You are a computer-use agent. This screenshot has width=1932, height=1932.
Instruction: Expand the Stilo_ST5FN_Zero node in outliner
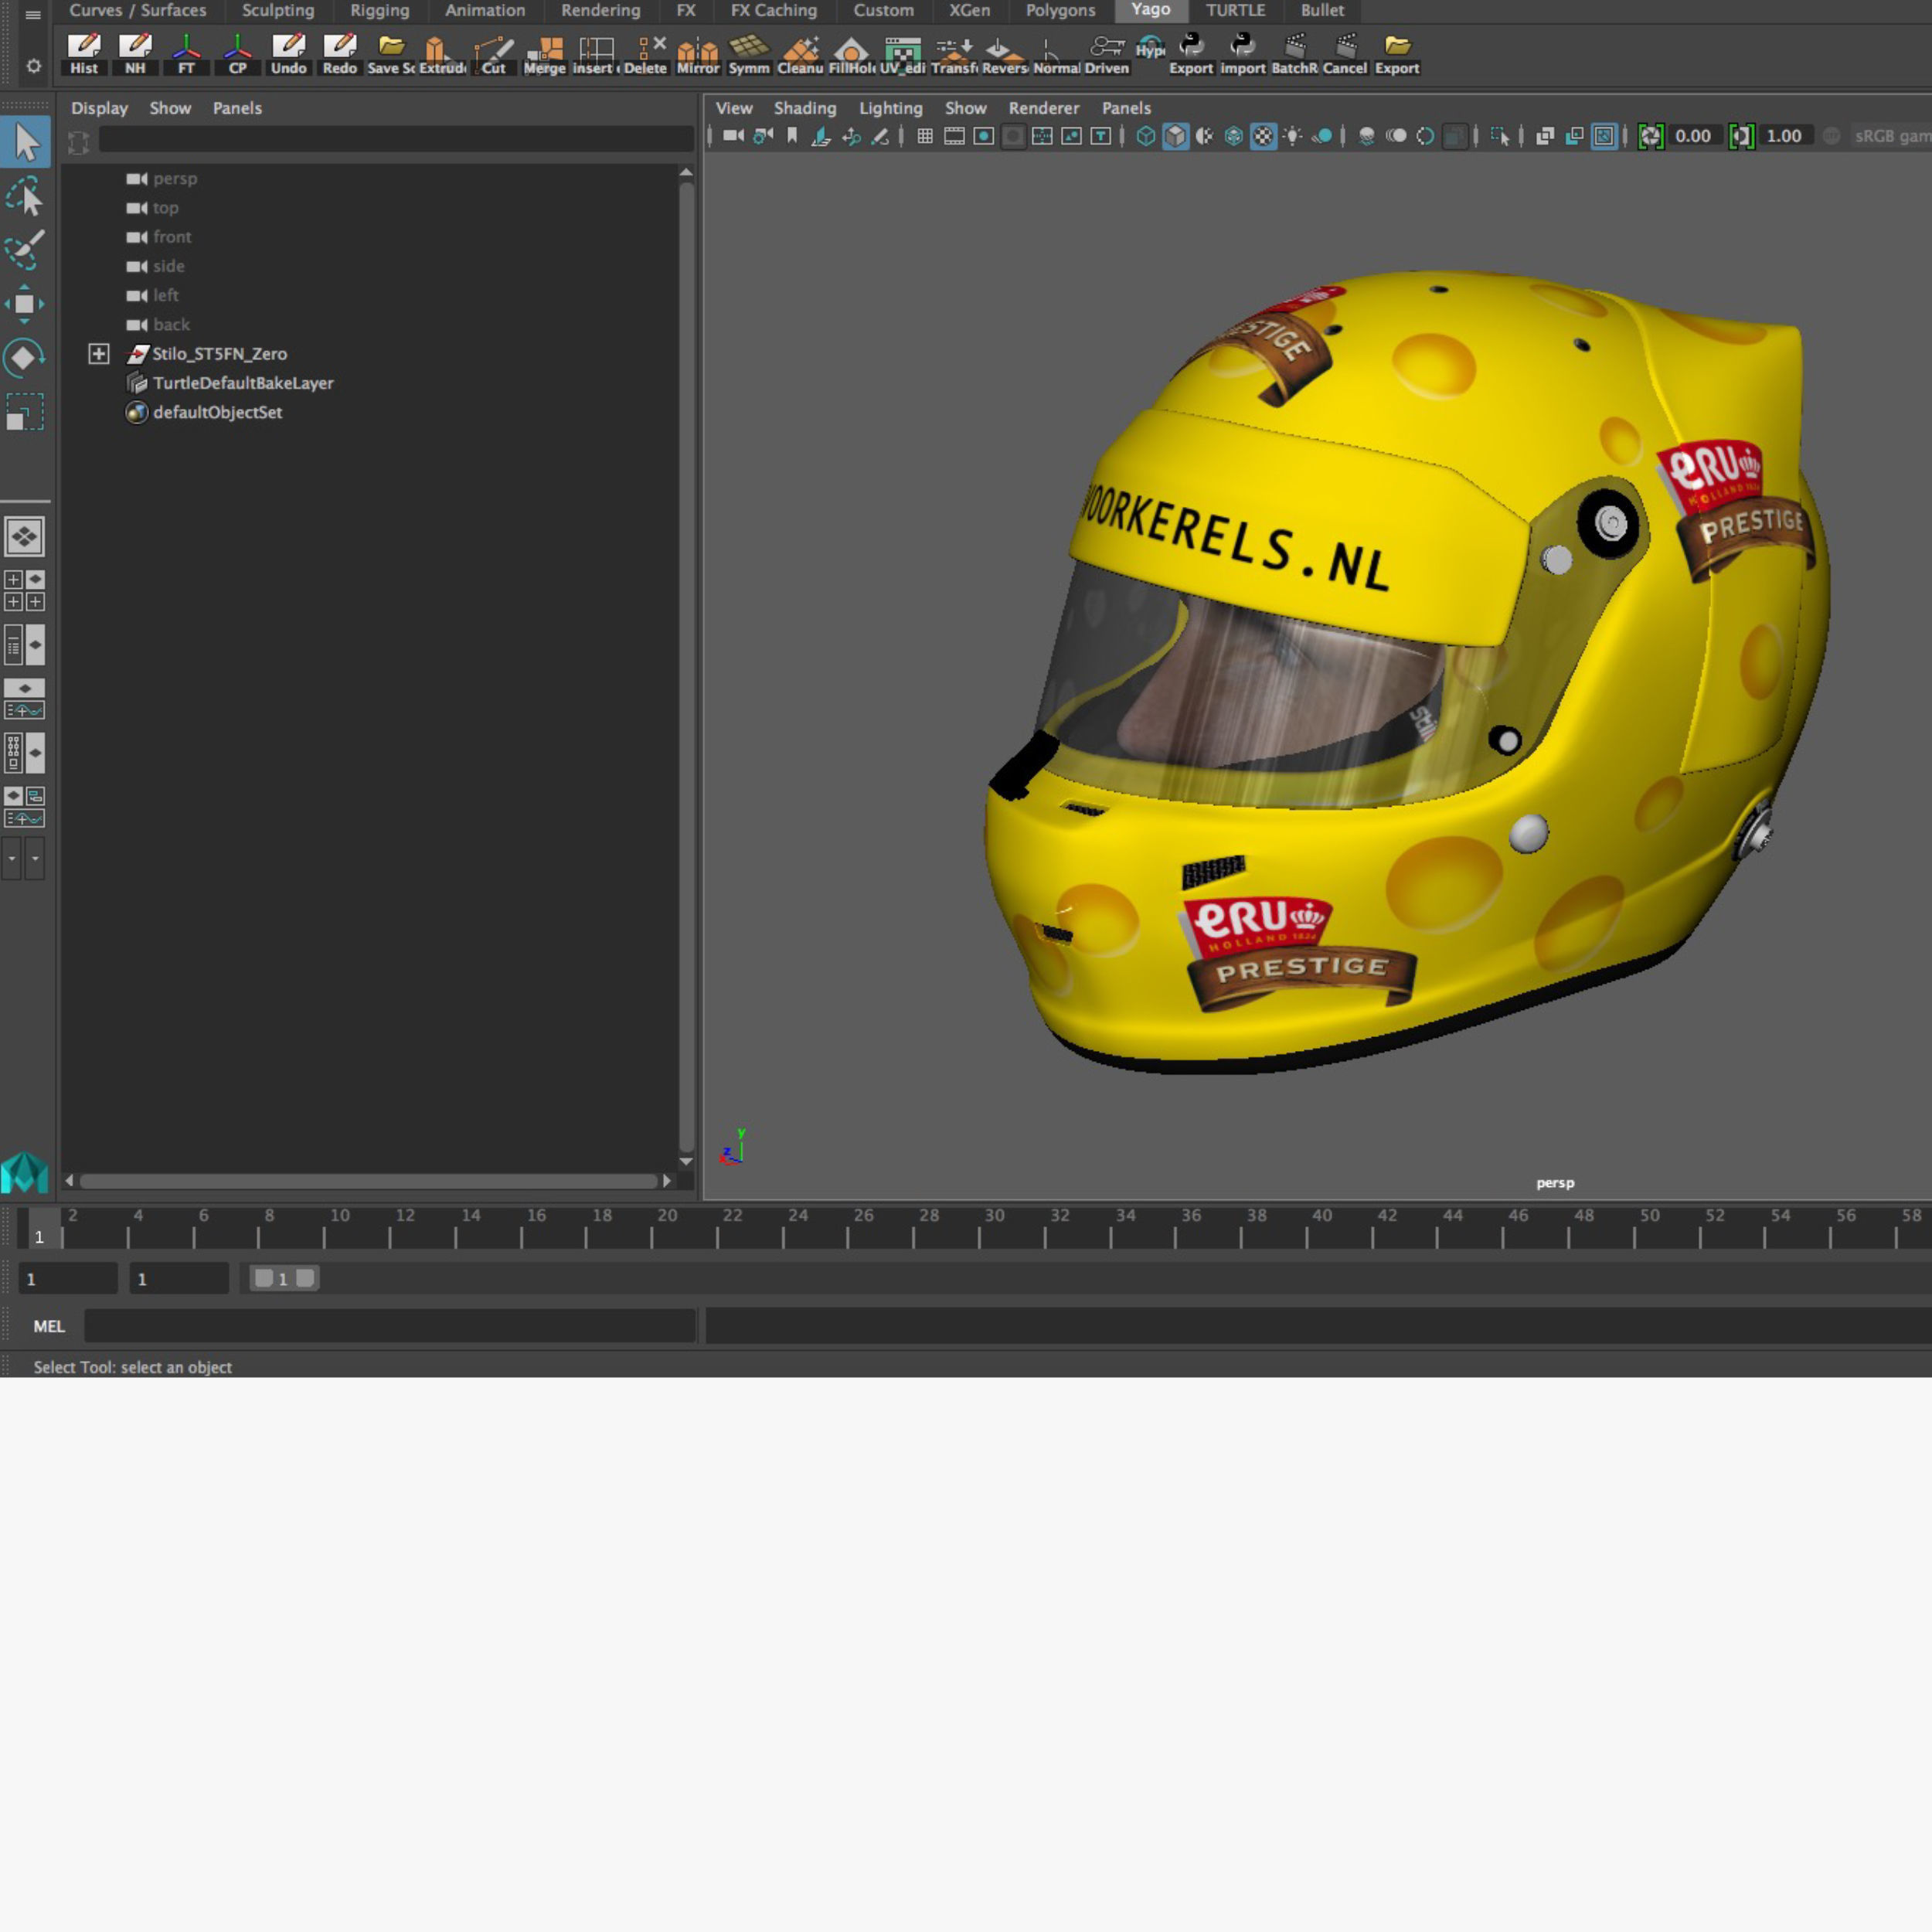click(99, 353)
